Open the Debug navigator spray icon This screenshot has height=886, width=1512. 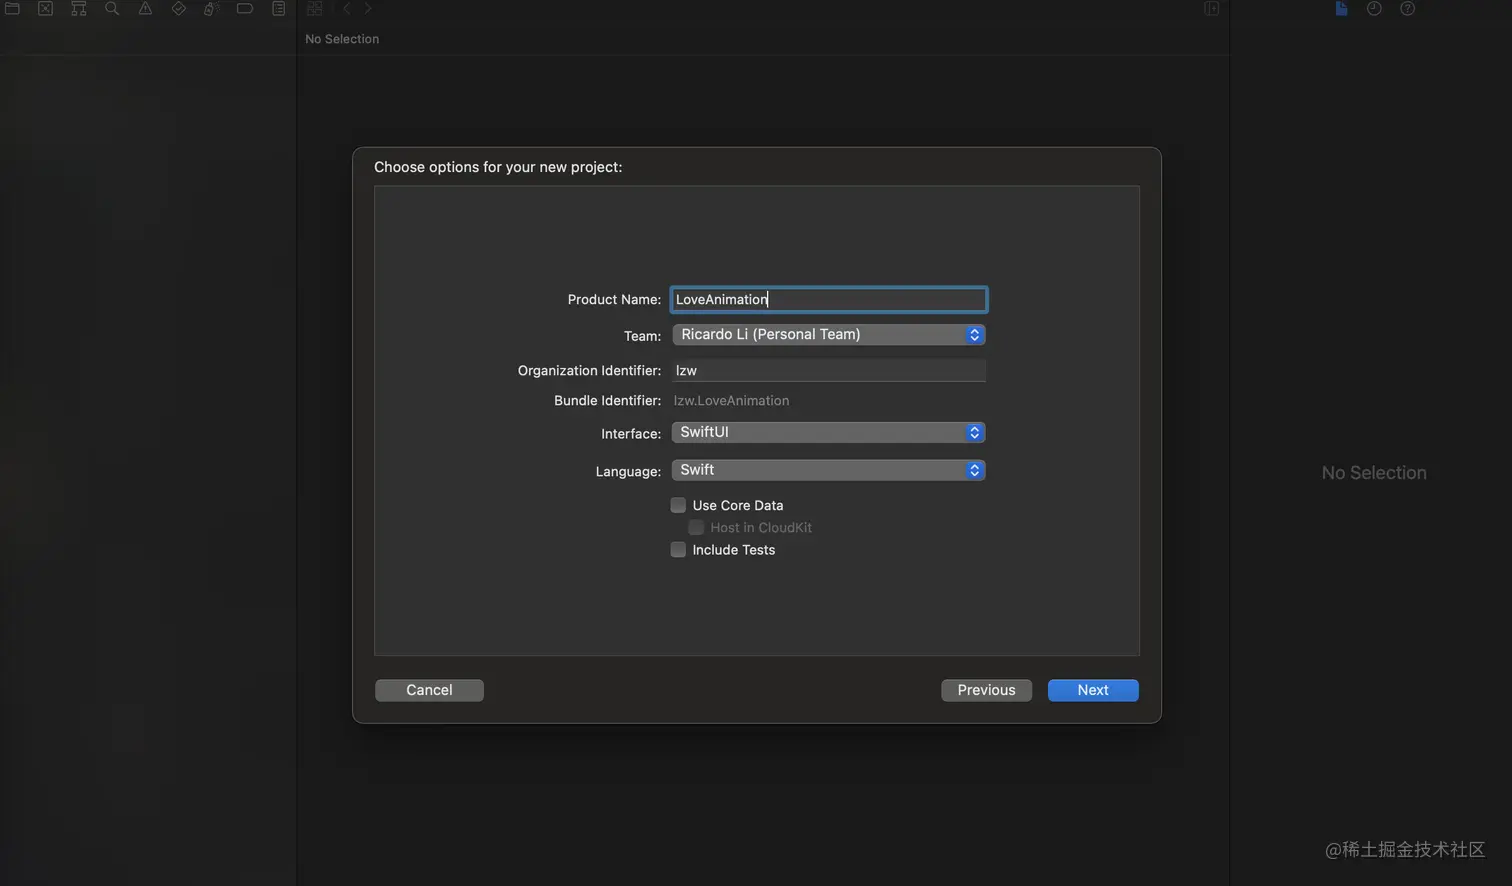[x=211, y=9]
